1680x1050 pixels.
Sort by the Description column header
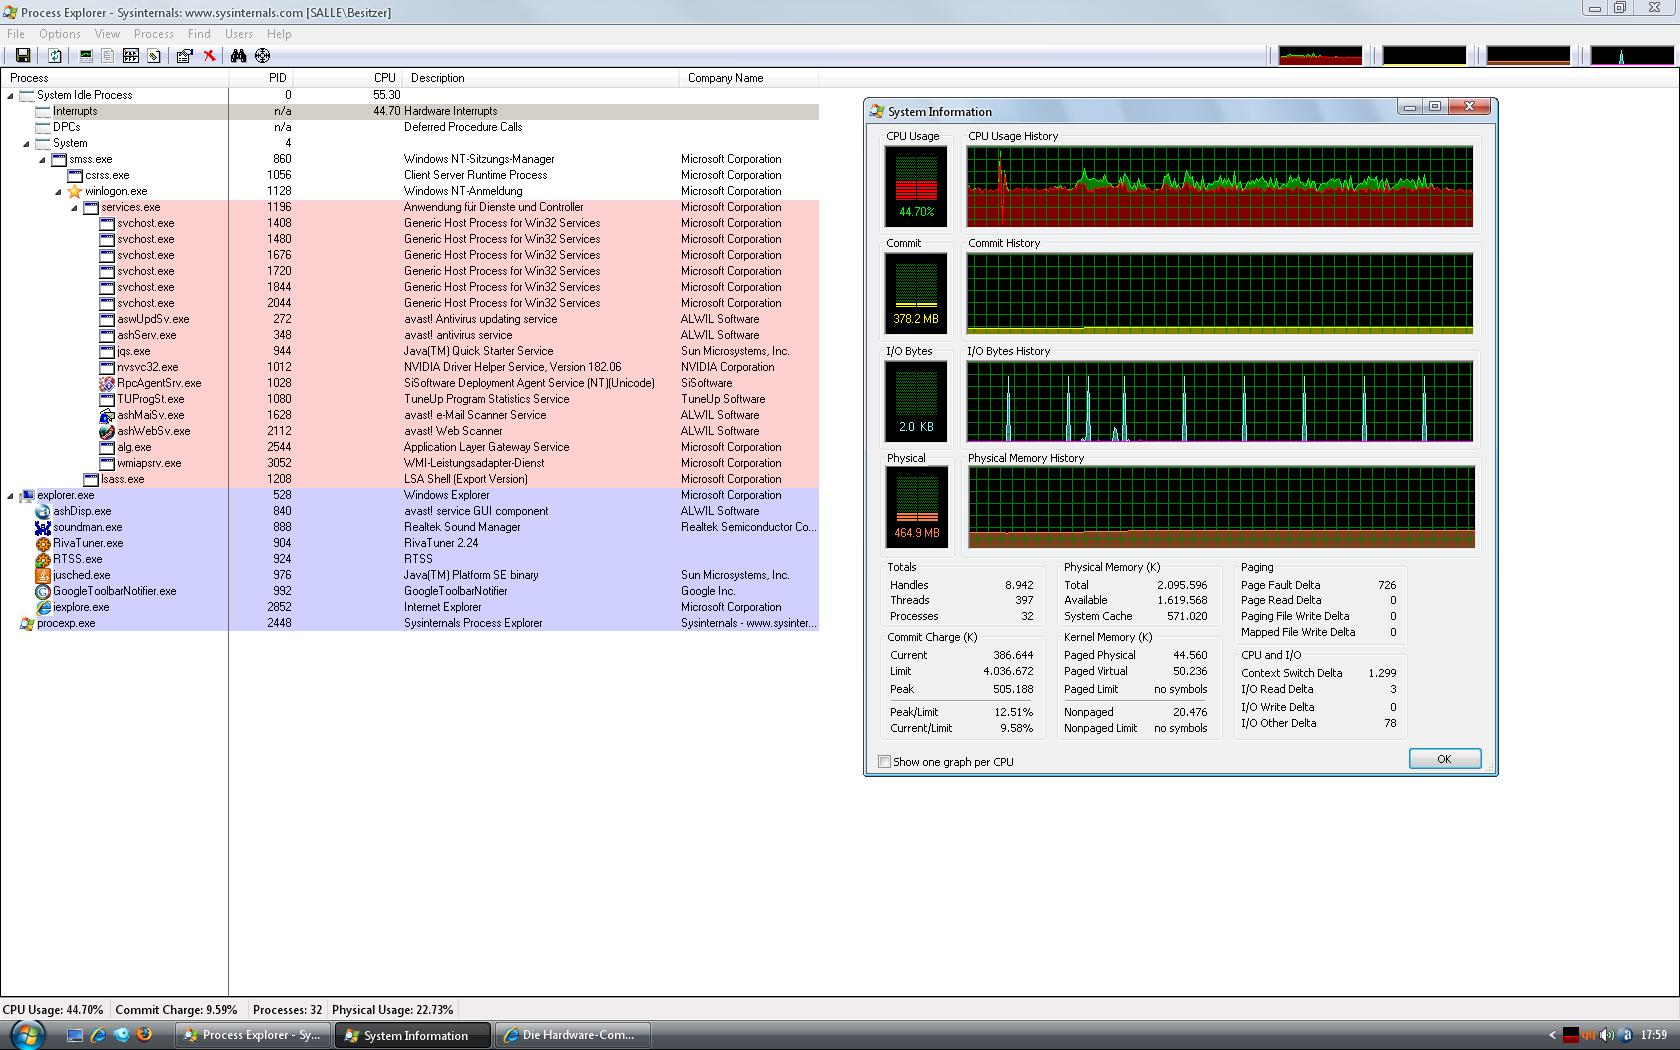pos(542,78)
